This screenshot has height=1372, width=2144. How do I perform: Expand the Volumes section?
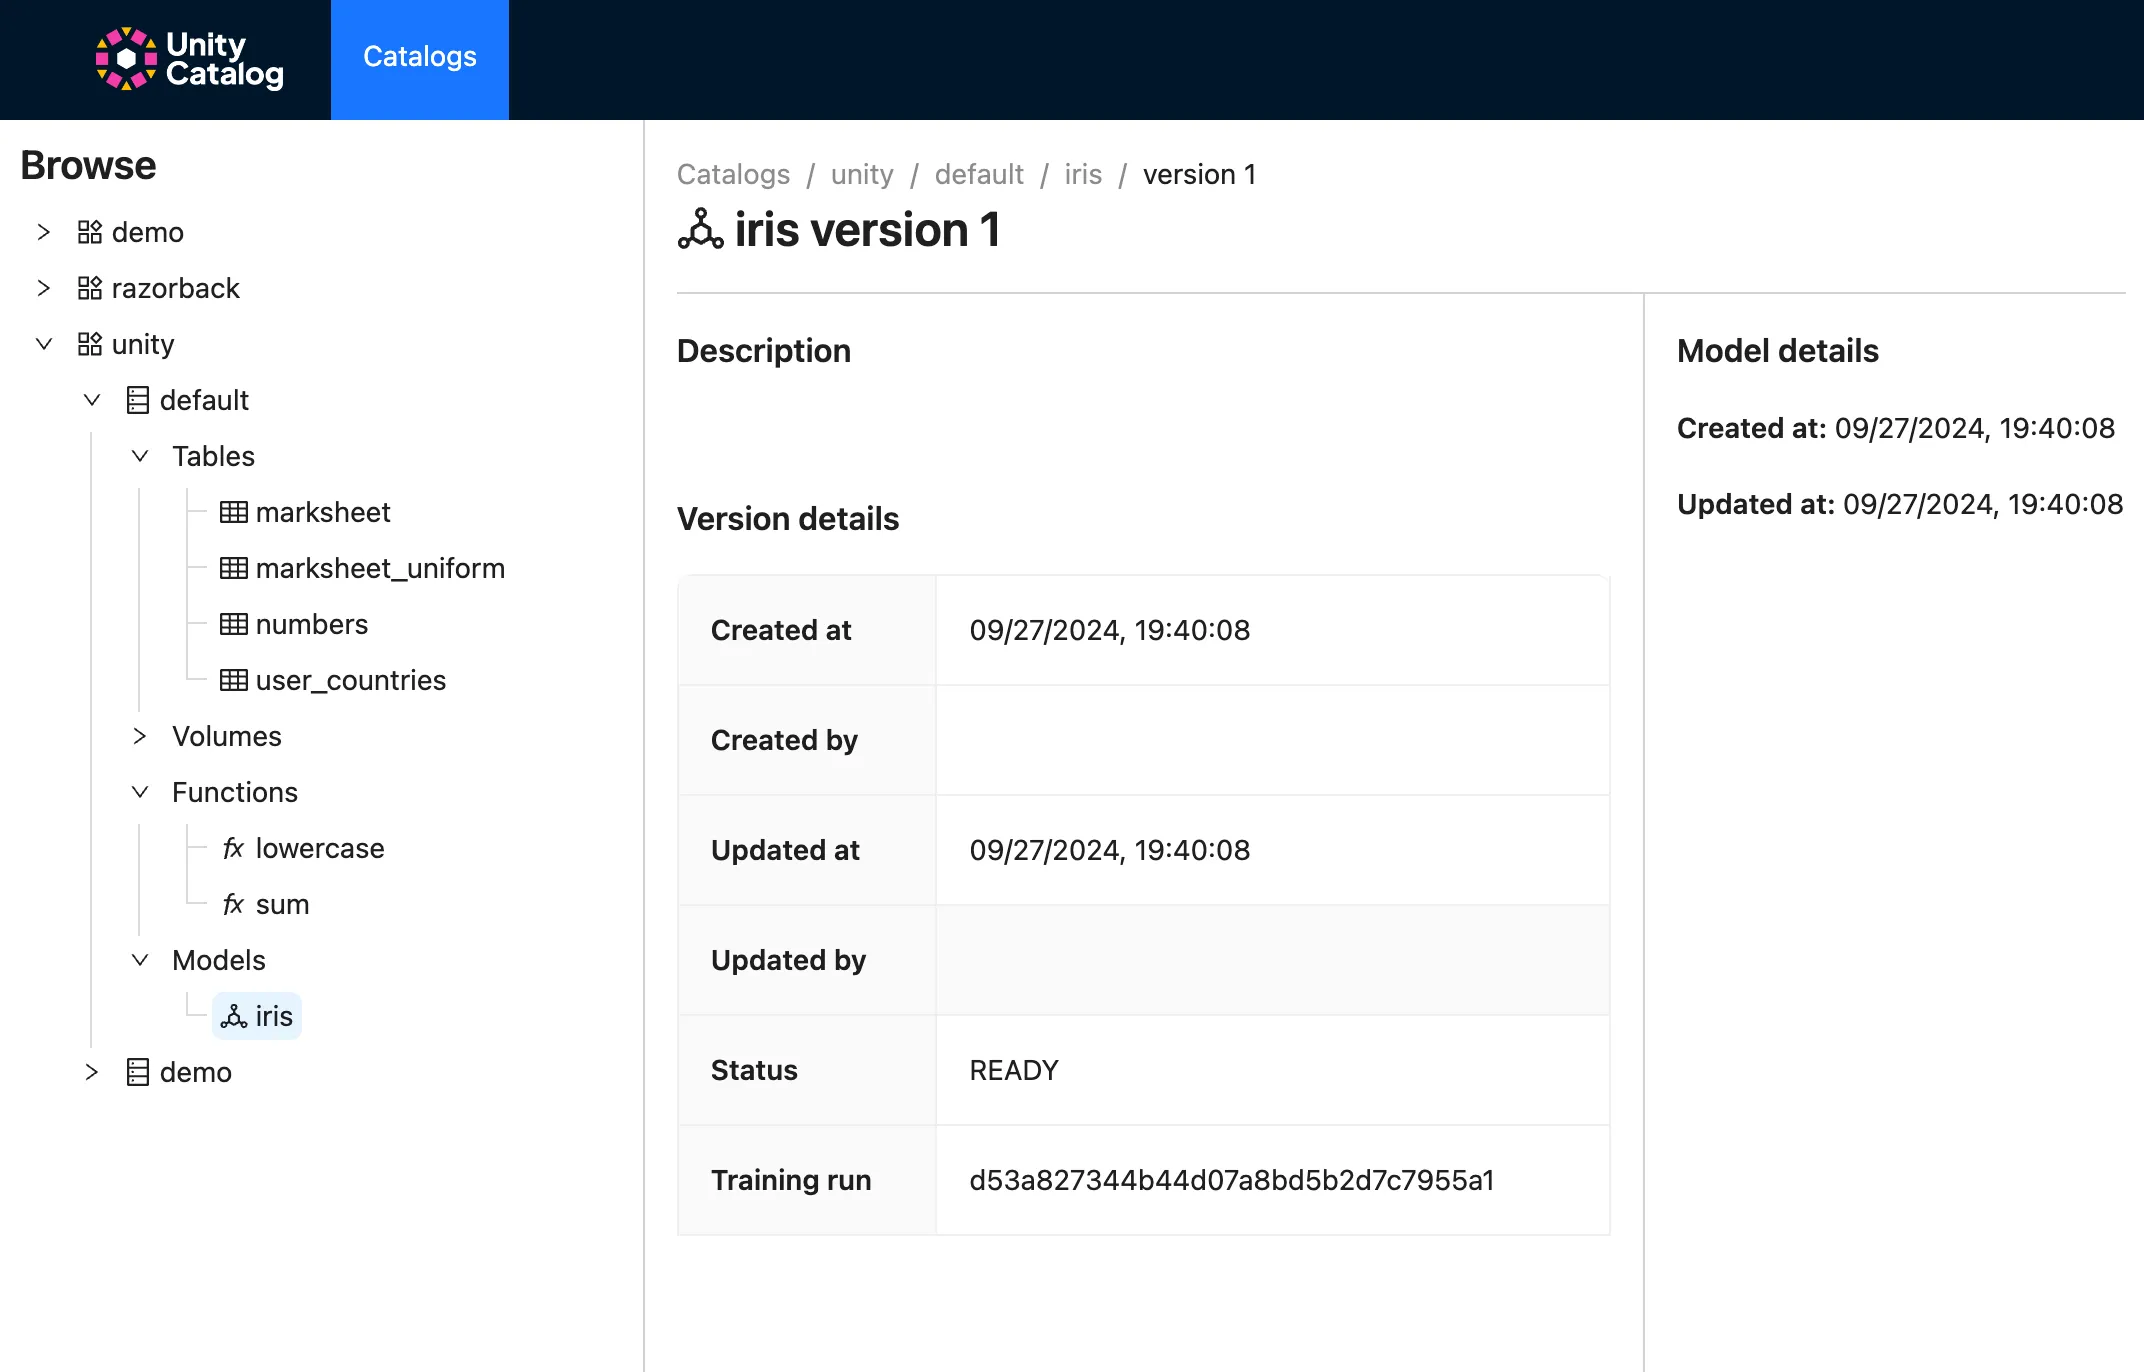click(x=139, y=736)
